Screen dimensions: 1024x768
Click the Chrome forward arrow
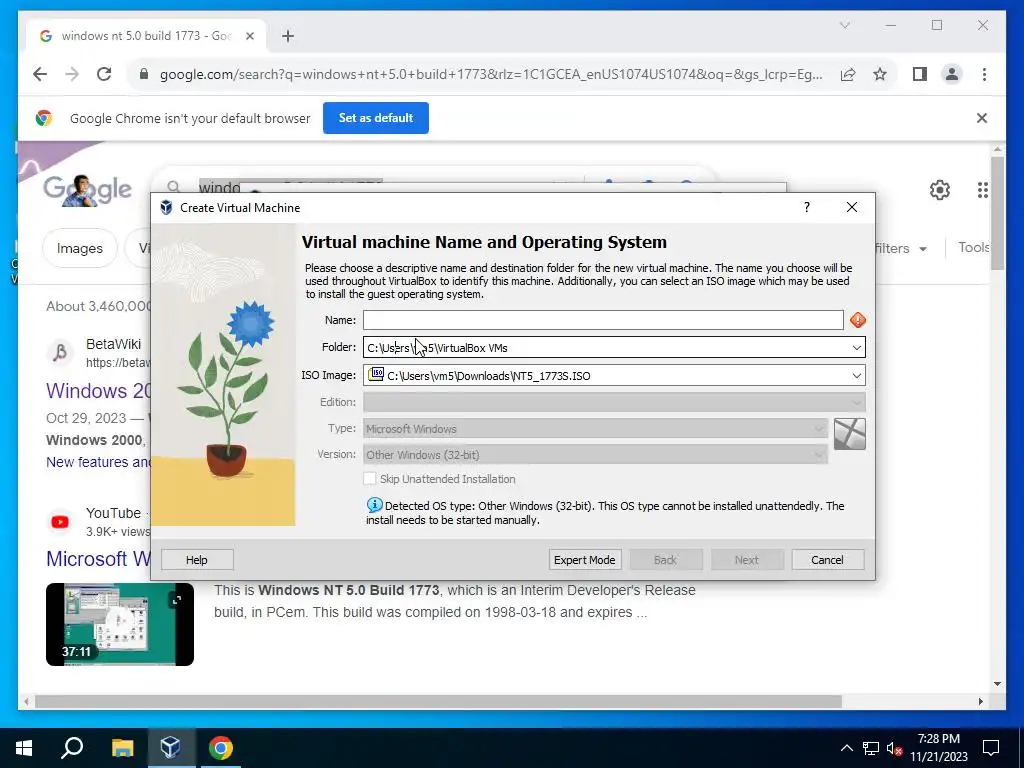point(72,74)
